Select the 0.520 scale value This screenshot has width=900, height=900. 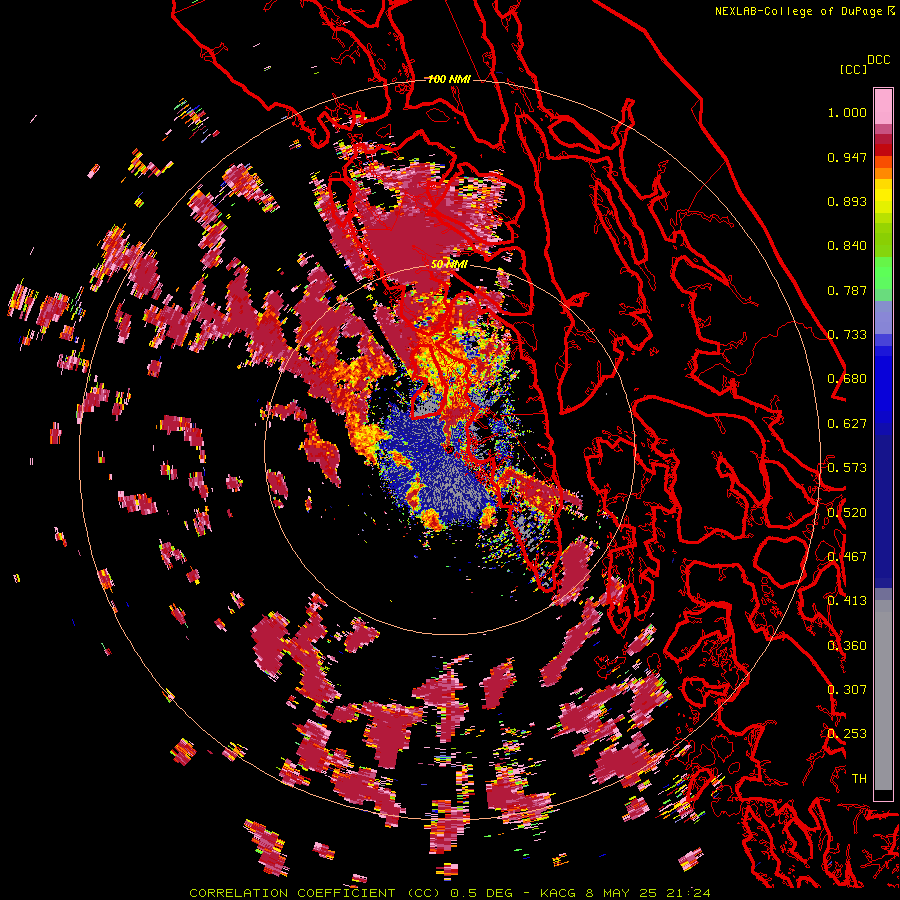tap(847, 513)
